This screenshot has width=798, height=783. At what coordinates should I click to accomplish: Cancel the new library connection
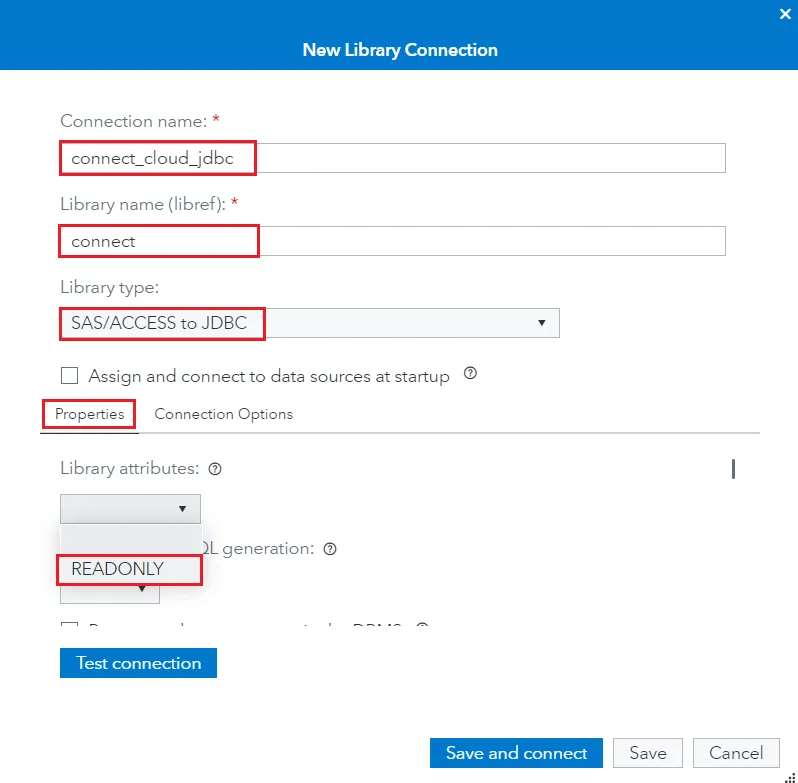(736, 753)
